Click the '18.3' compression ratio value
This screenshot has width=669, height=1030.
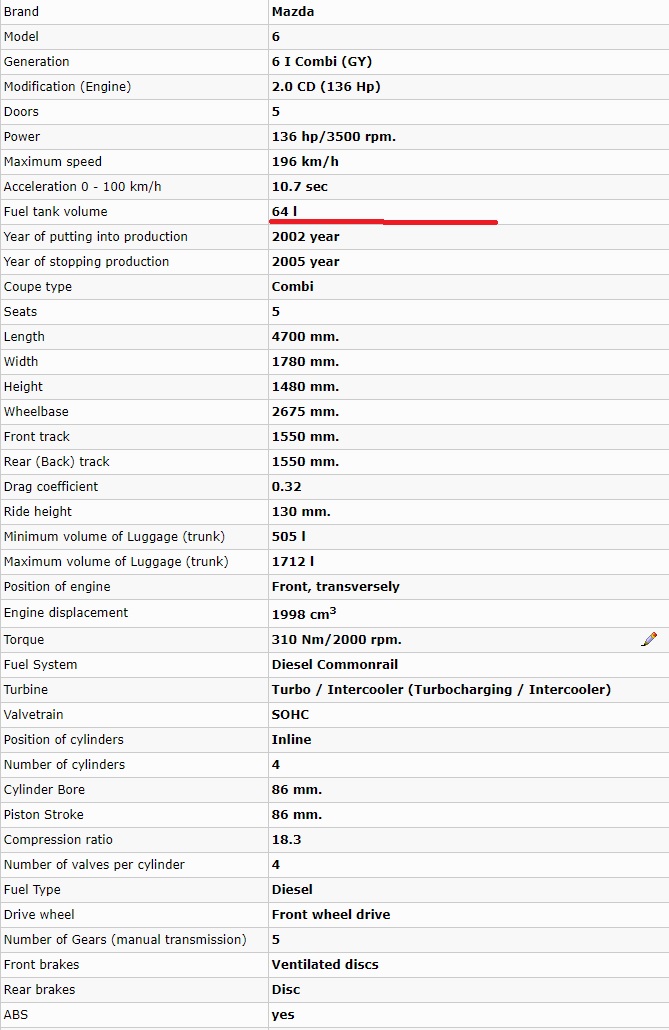point(286,840)
